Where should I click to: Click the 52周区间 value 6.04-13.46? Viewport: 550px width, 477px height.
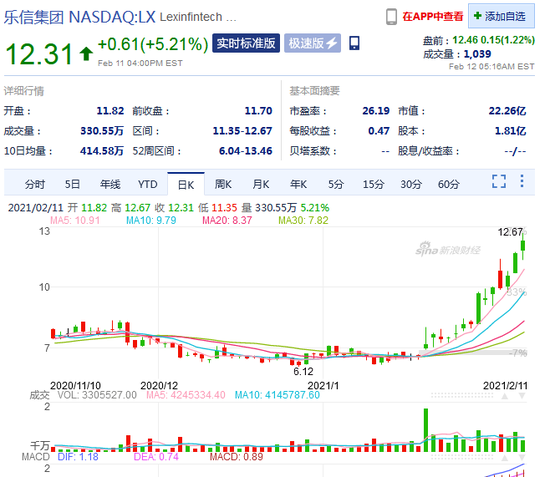coord(246,151)
